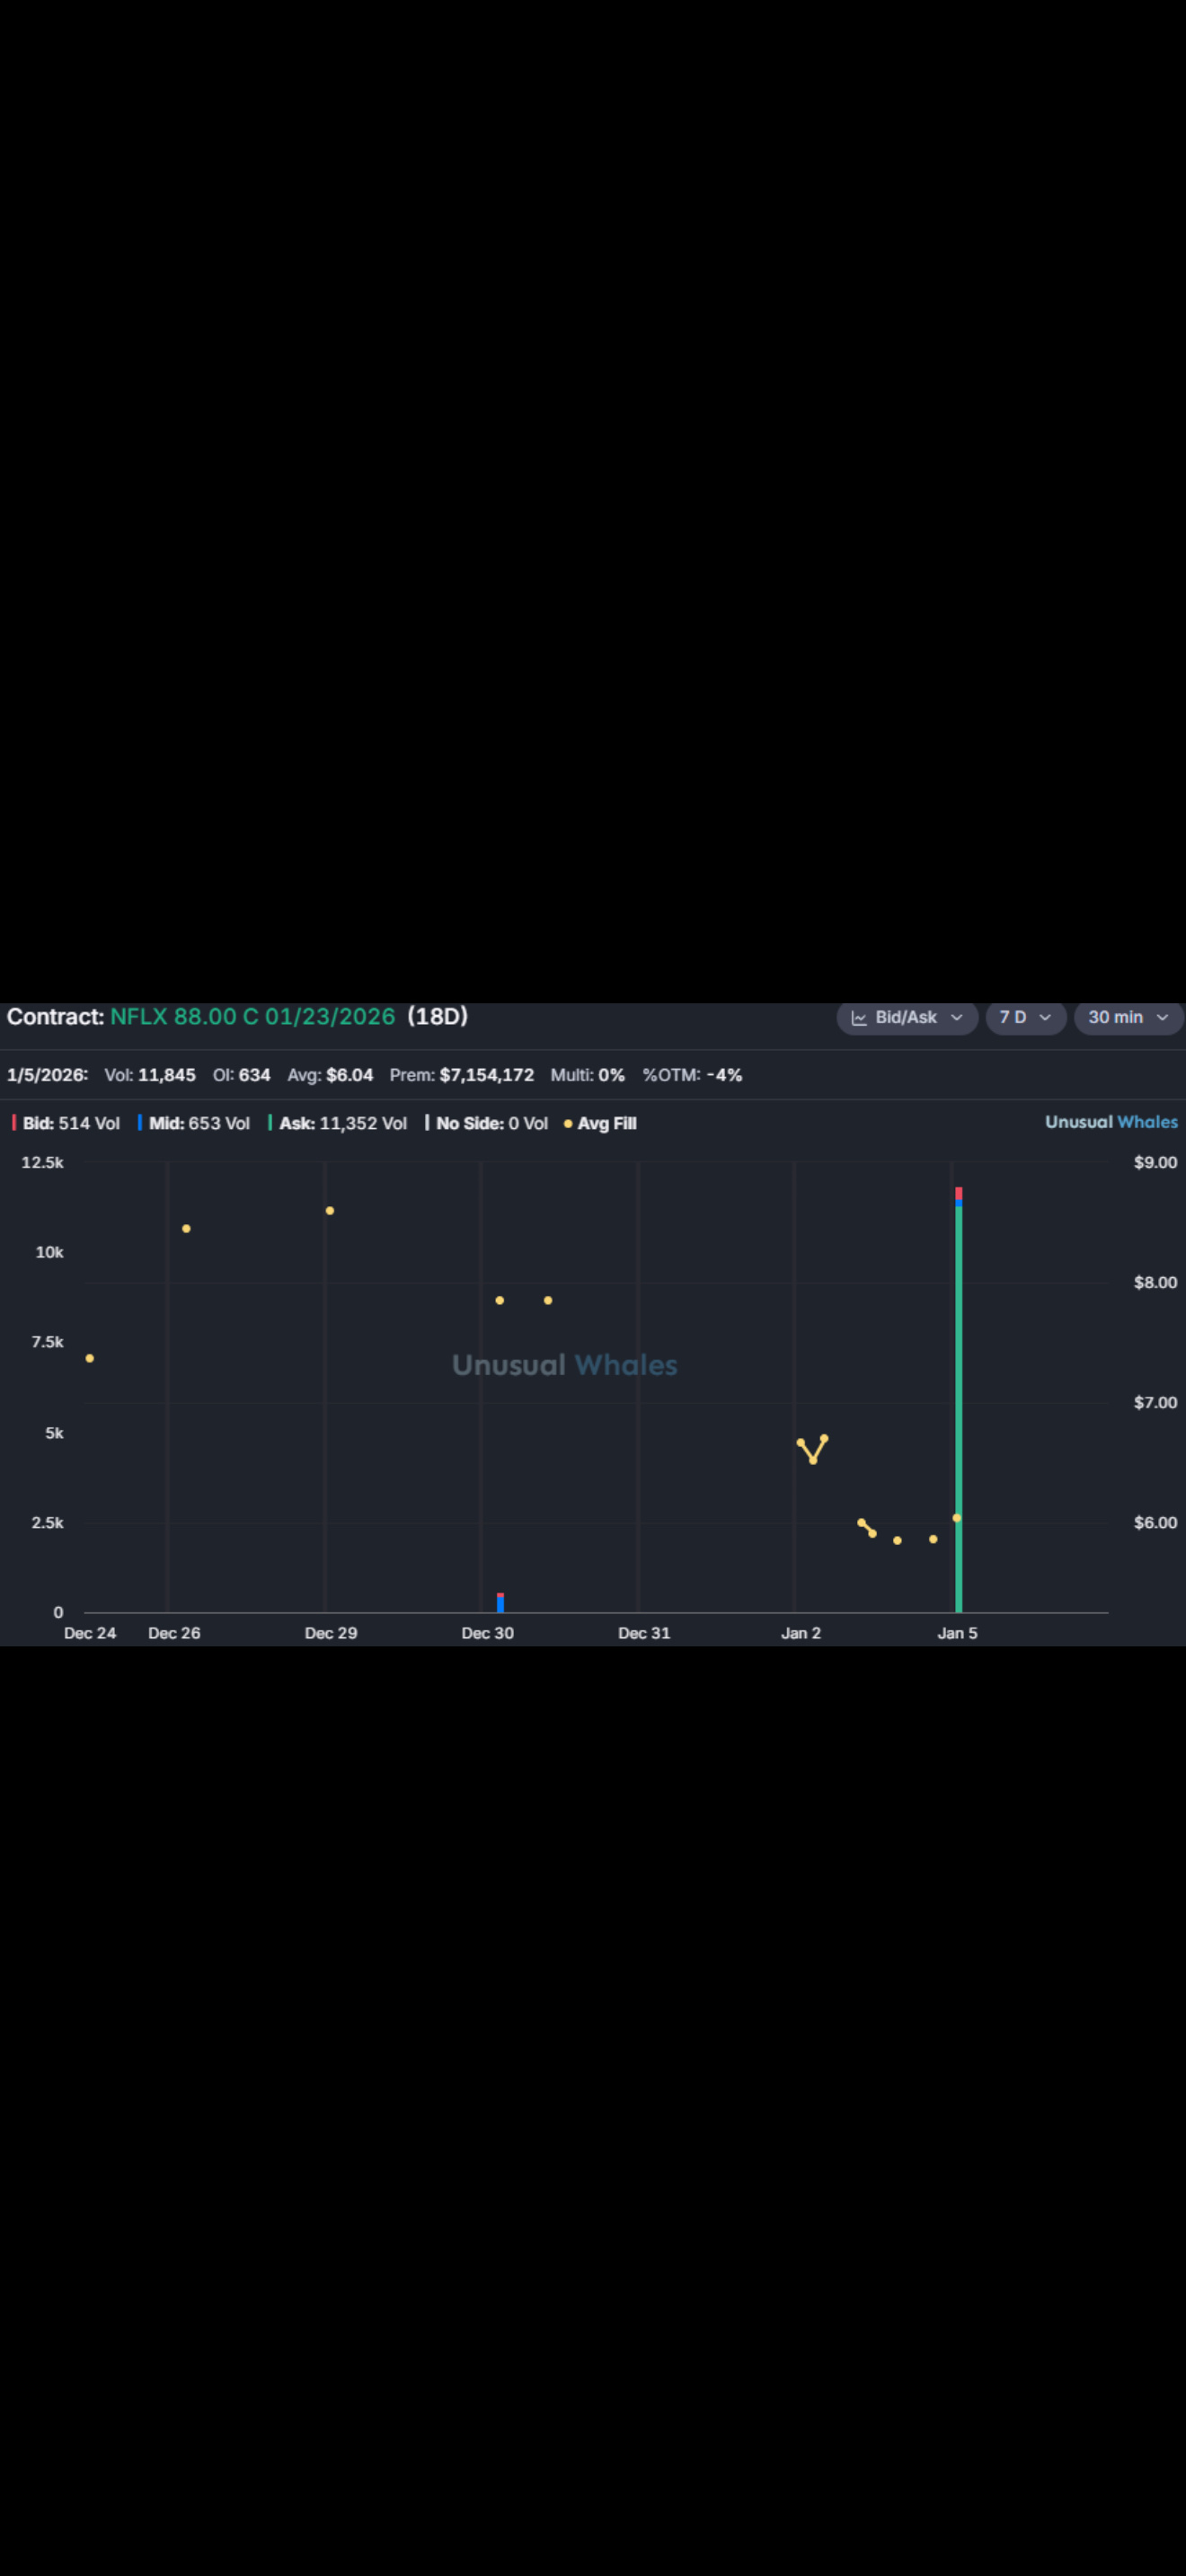Viewport: 1186px width, 2576px height.
Task: Toggle the Avg Fill yellow dot legend
Action: point(600,1123)
